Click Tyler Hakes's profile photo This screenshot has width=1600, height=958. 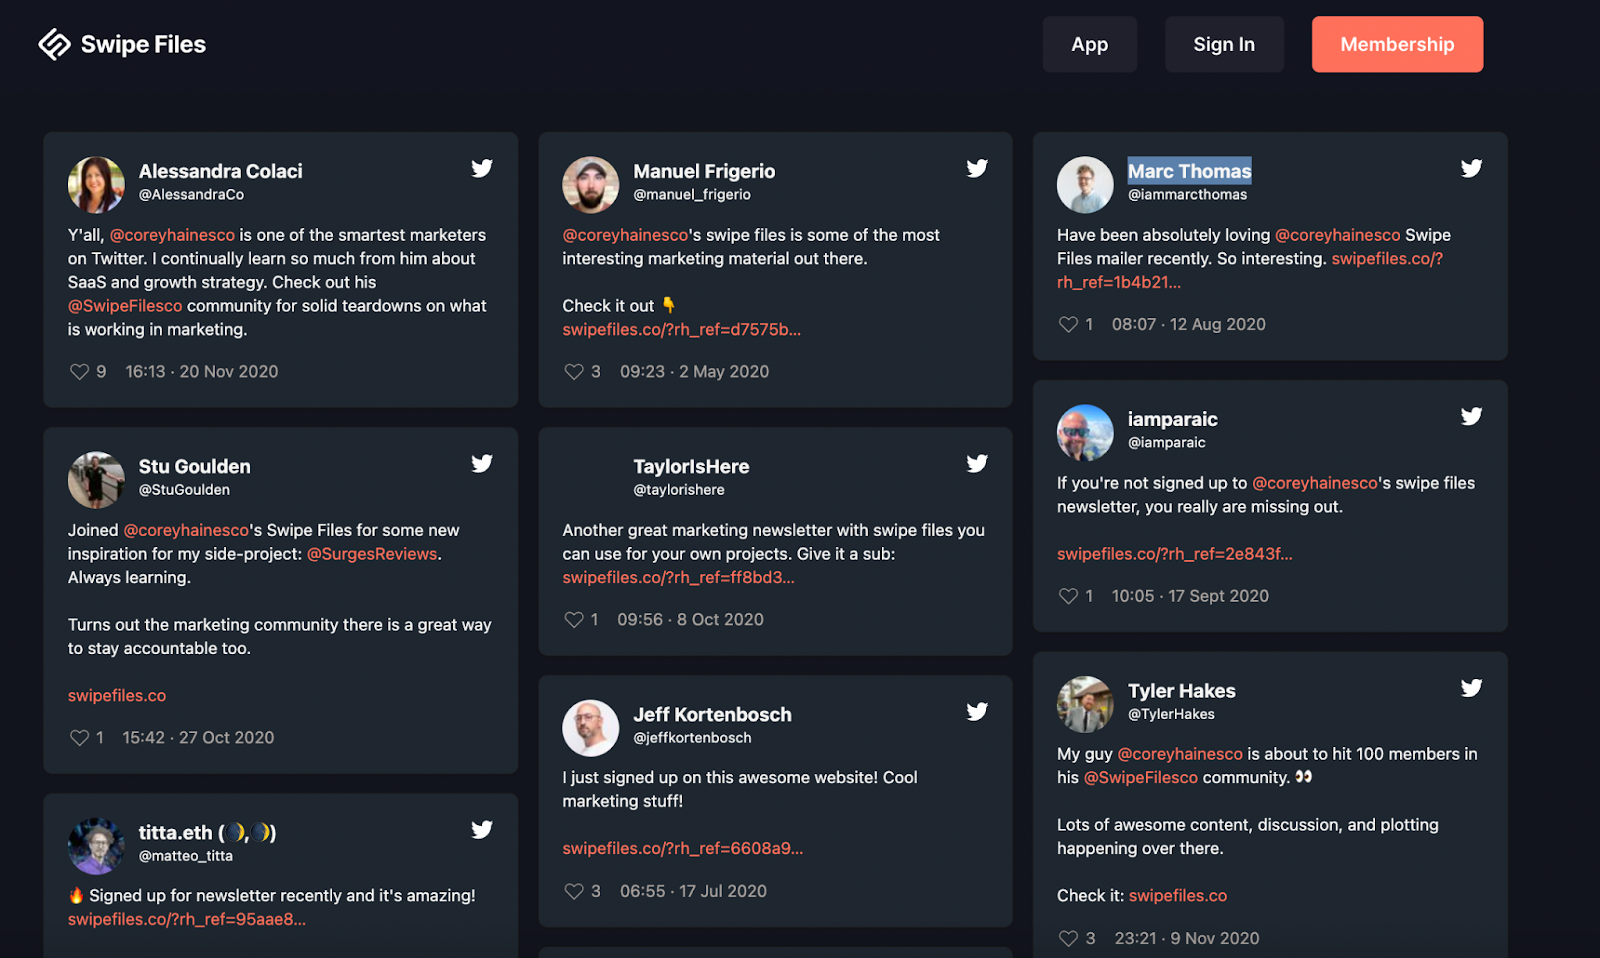tap(1085, 705)
